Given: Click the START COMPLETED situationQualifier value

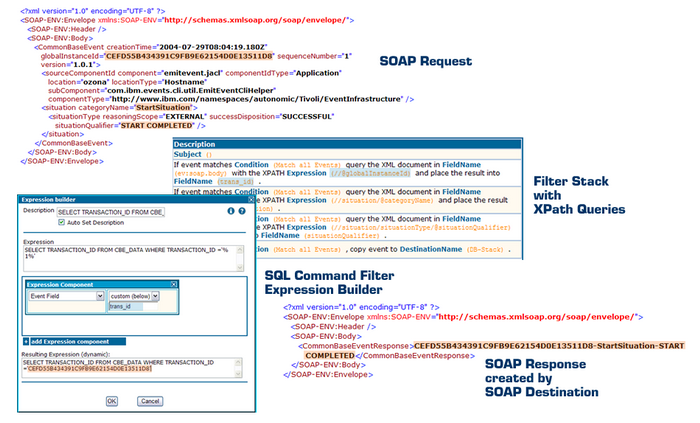Looking at the screenshot, I should click(x=157, y=126).
